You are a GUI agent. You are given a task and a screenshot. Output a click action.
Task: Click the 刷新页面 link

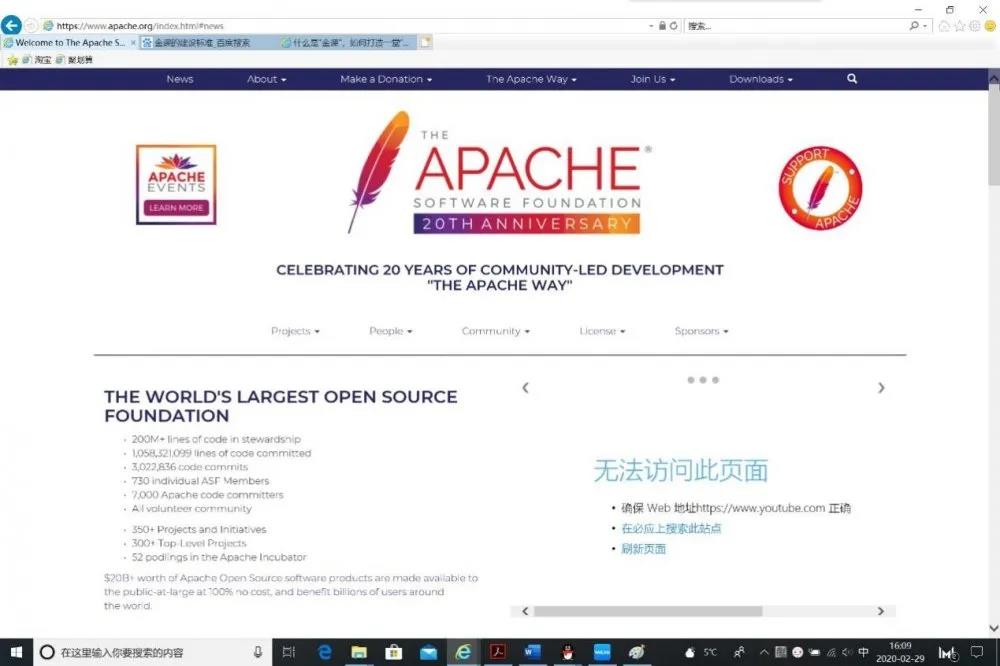[x=643, y=549]
